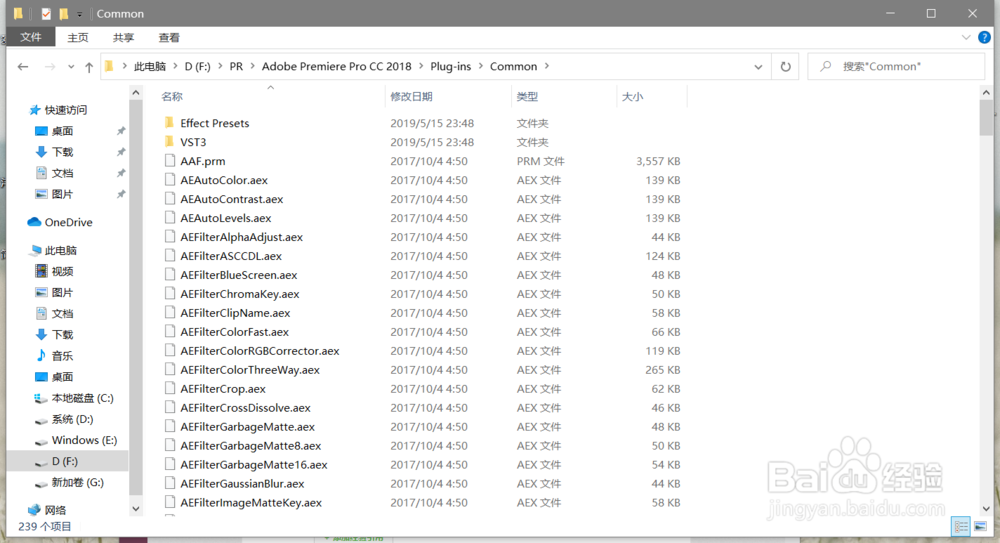The height and width of the screenshot is (543, 1000).
Task: Select D (F:) drive in sidebar
Action: pos(67,461)
